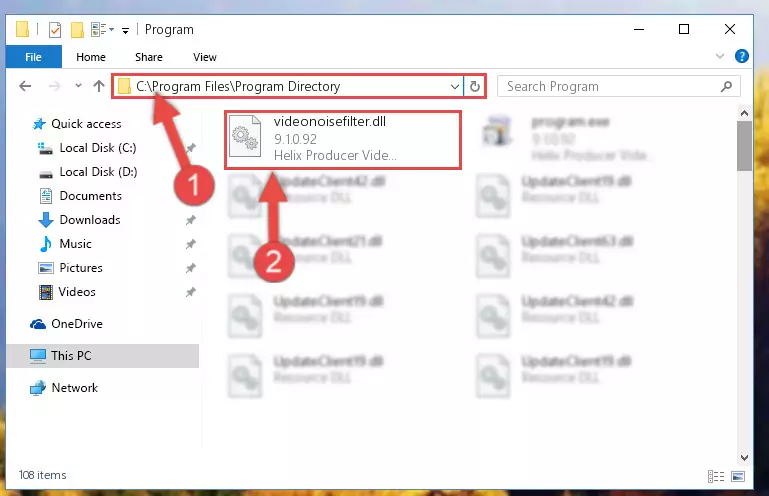
Task: Click the Downloads blue arrow icon
Action: 46,220
